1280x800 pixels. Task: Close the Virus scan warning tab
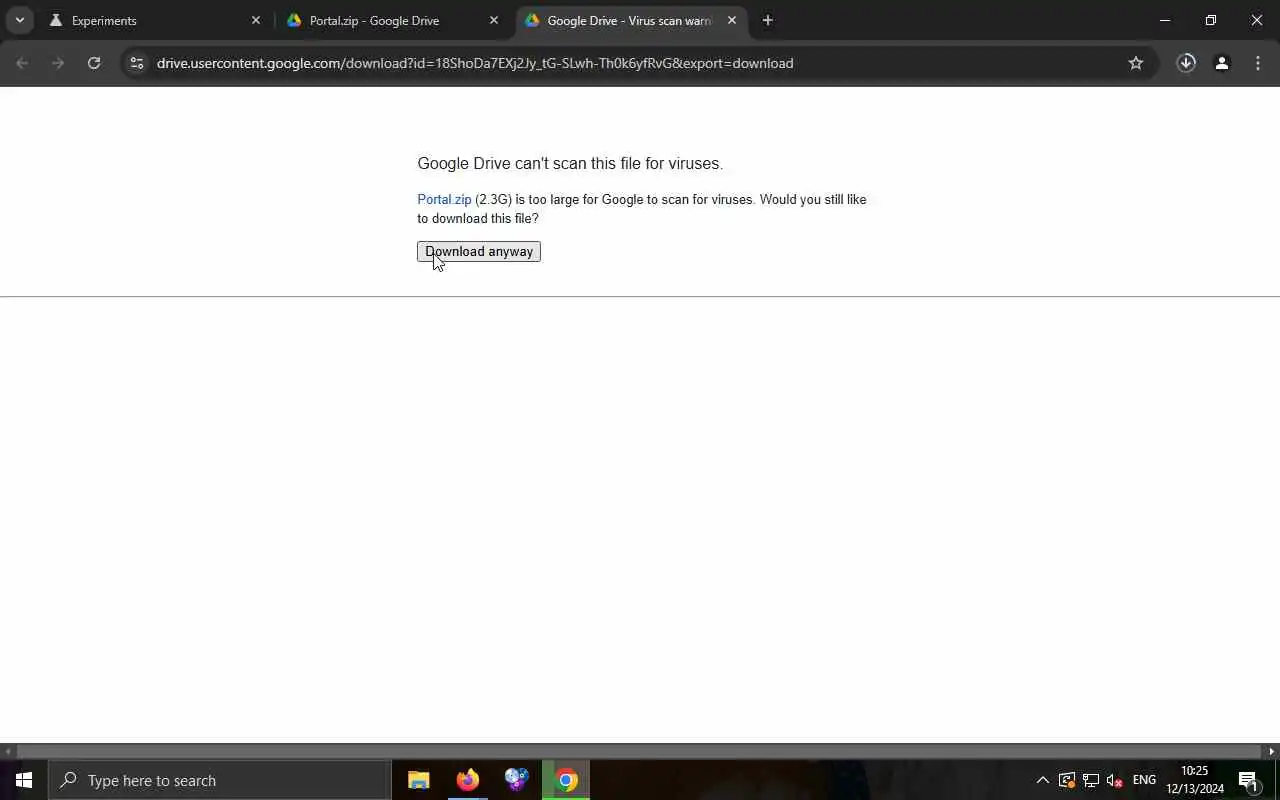(731, 20)
